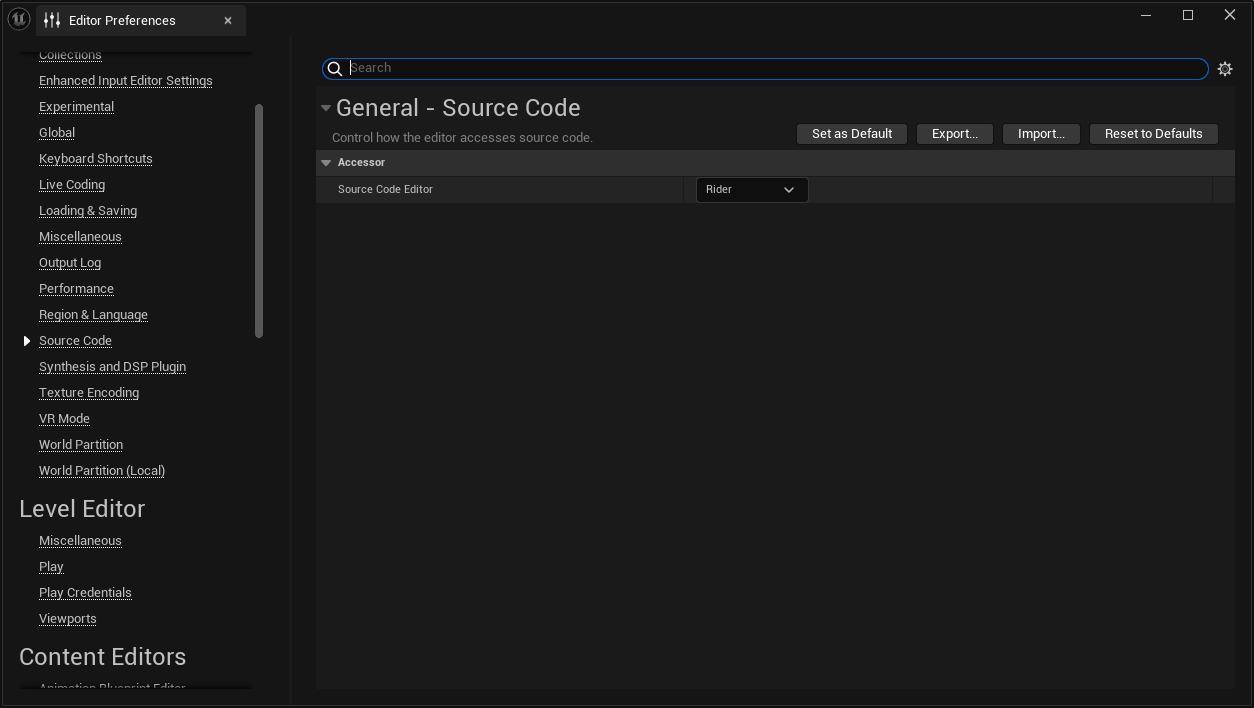Click the Source Code Editor label

(x=385, y=189)
